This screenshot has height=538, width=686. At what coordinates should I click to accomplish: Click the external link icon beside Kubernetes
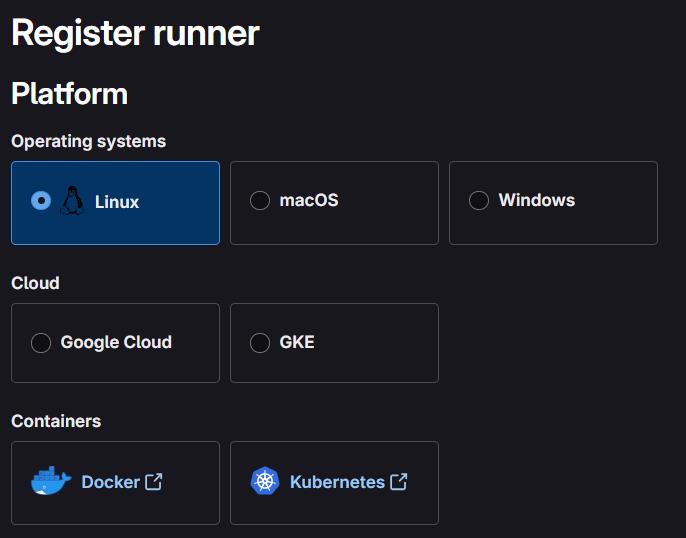point(399,482)
